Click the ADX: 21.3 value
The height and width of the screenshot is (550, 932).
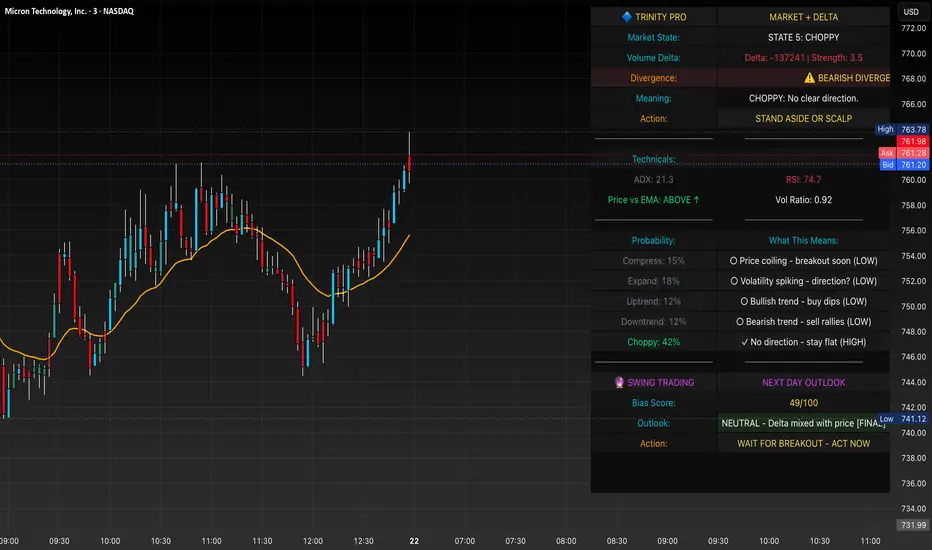click(653, 180)
